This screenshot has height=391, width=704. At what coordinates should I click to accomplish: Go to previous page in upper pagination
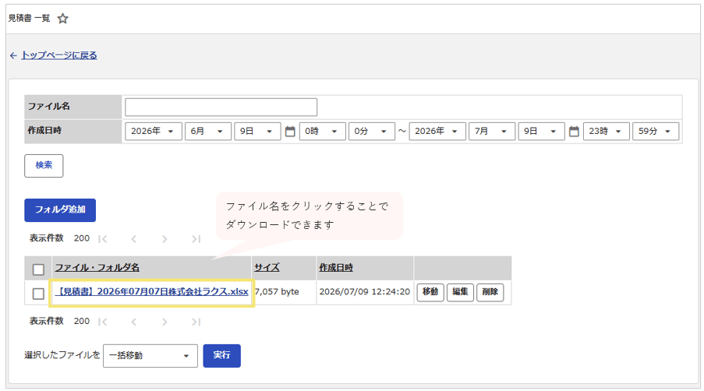[x=134, y=239]
